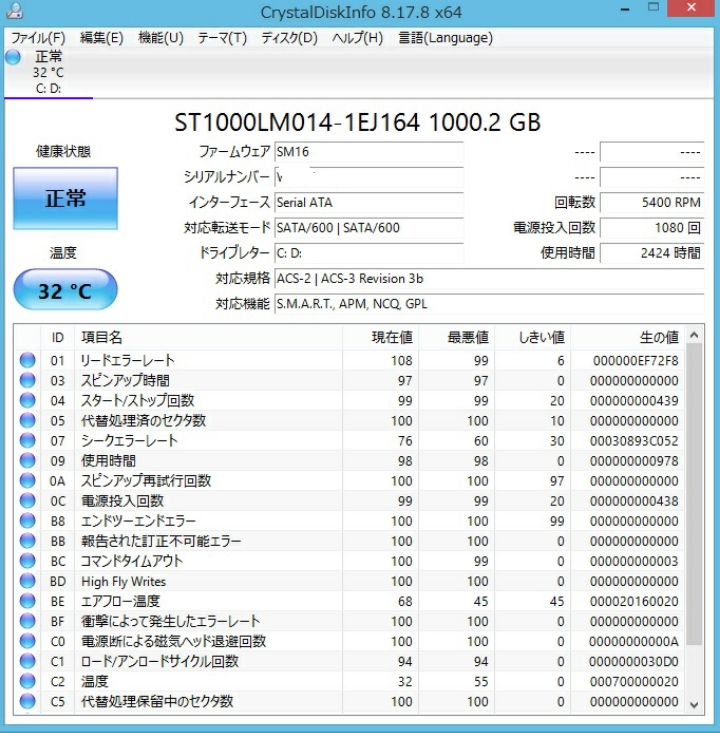The height and width of the screenshot is (733, 720).
Task: Click status circle for C2 温度 row
Action: (x=28, y=682)
